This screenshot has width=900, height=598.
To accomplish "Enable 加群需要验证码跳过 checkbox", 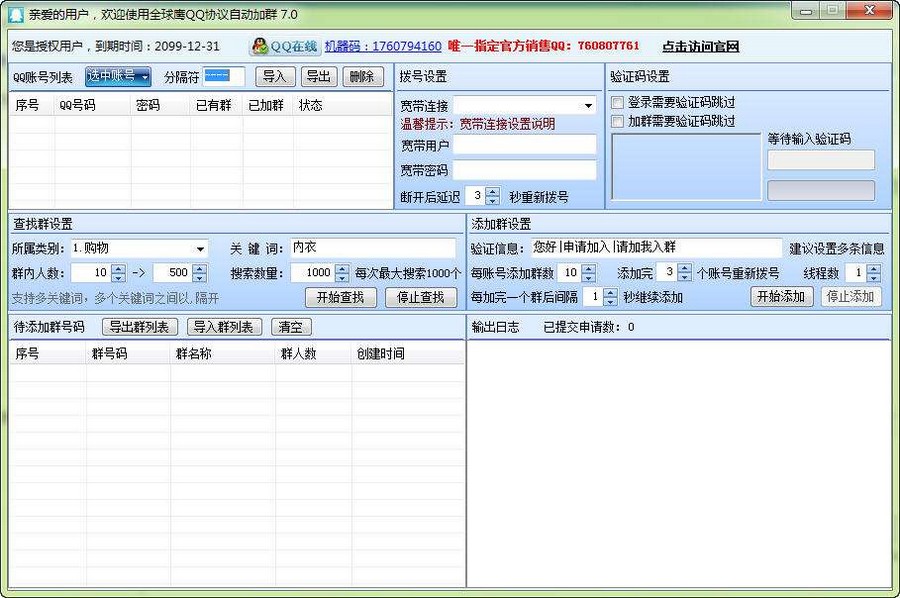I will tap(617, 120).
